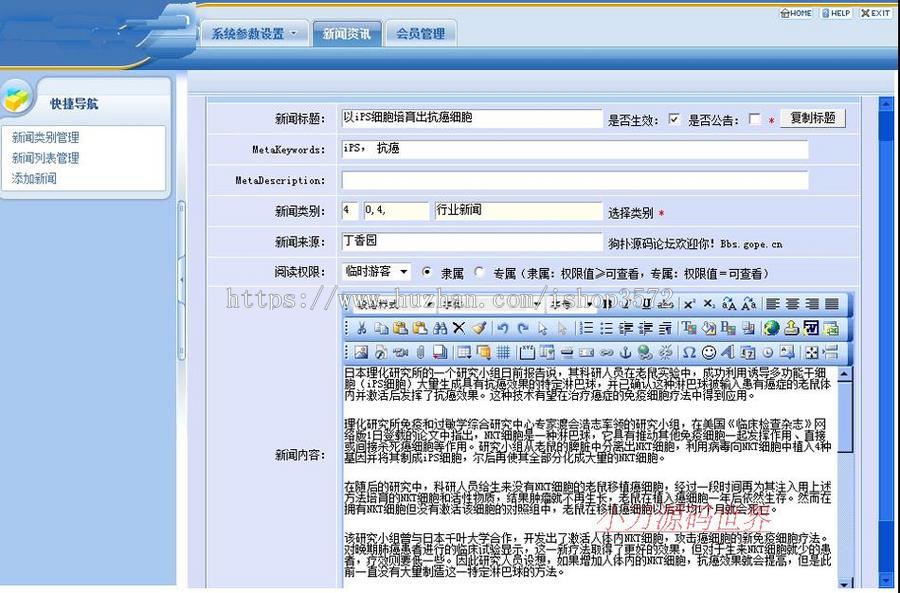Use the Undo icon in the editor
This screenshot has width=900, height=593.
[x=501, y=330]
